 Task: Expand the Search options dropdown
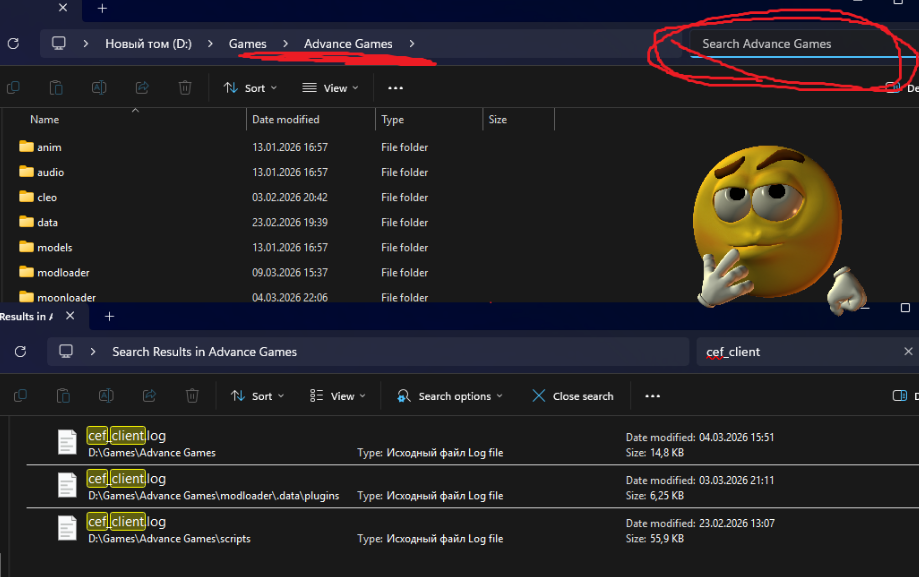pyautogui.click(x=450, y=396)
